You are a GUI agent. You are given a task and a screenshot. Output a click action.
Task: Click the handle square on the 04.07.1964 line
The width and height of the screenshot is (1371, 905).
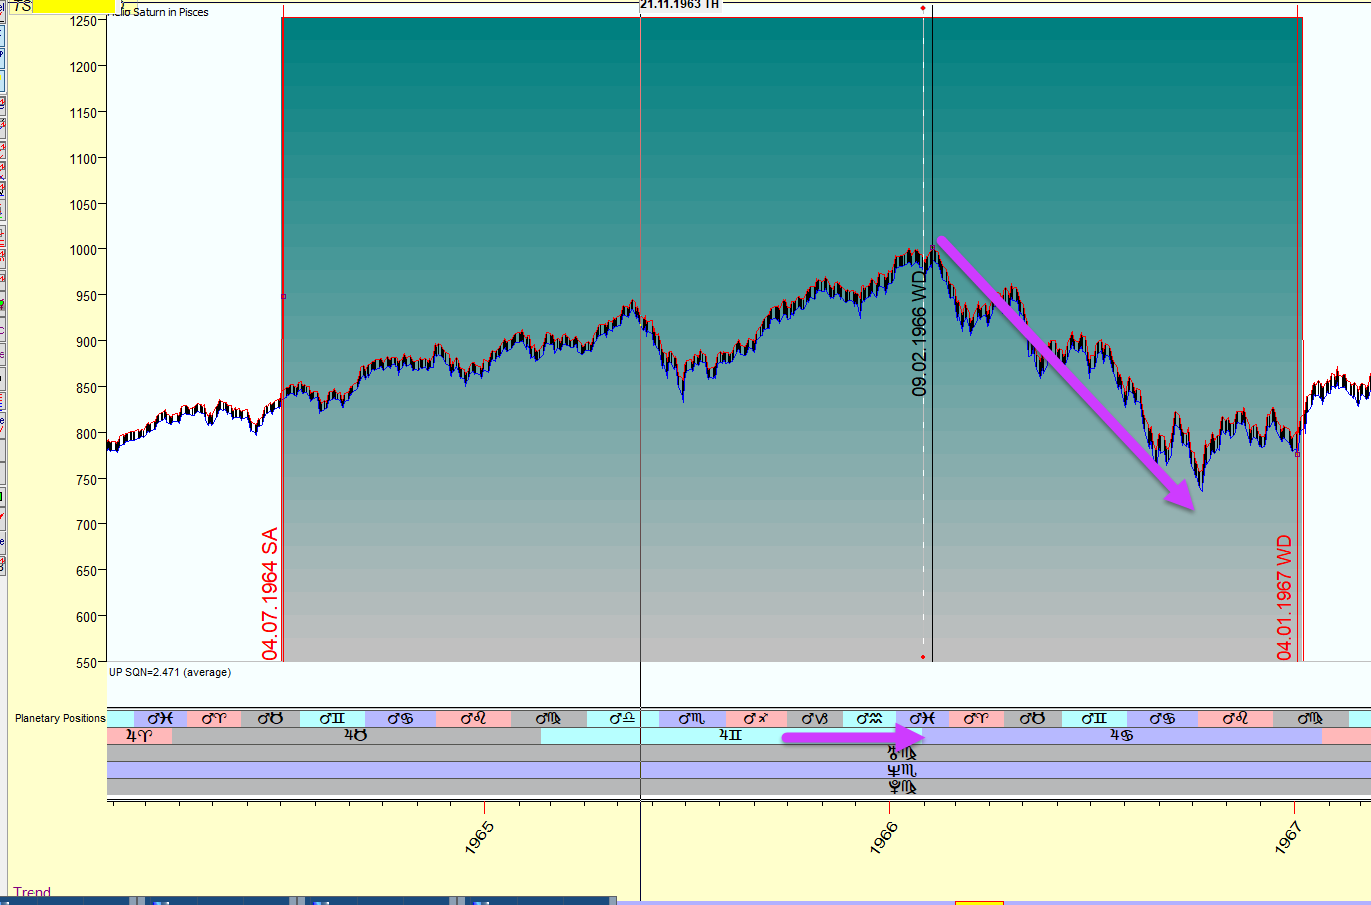[283, 296]
